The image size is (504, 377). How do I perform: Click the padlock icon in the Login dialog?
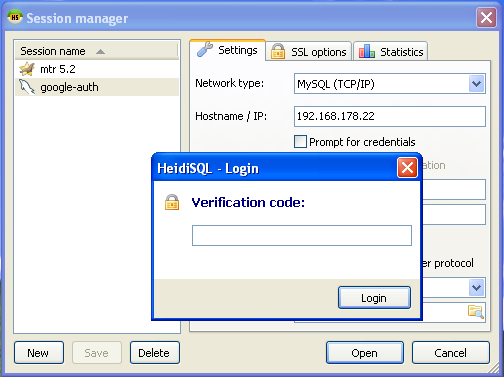pyautogui.click(x=172, y=202)
